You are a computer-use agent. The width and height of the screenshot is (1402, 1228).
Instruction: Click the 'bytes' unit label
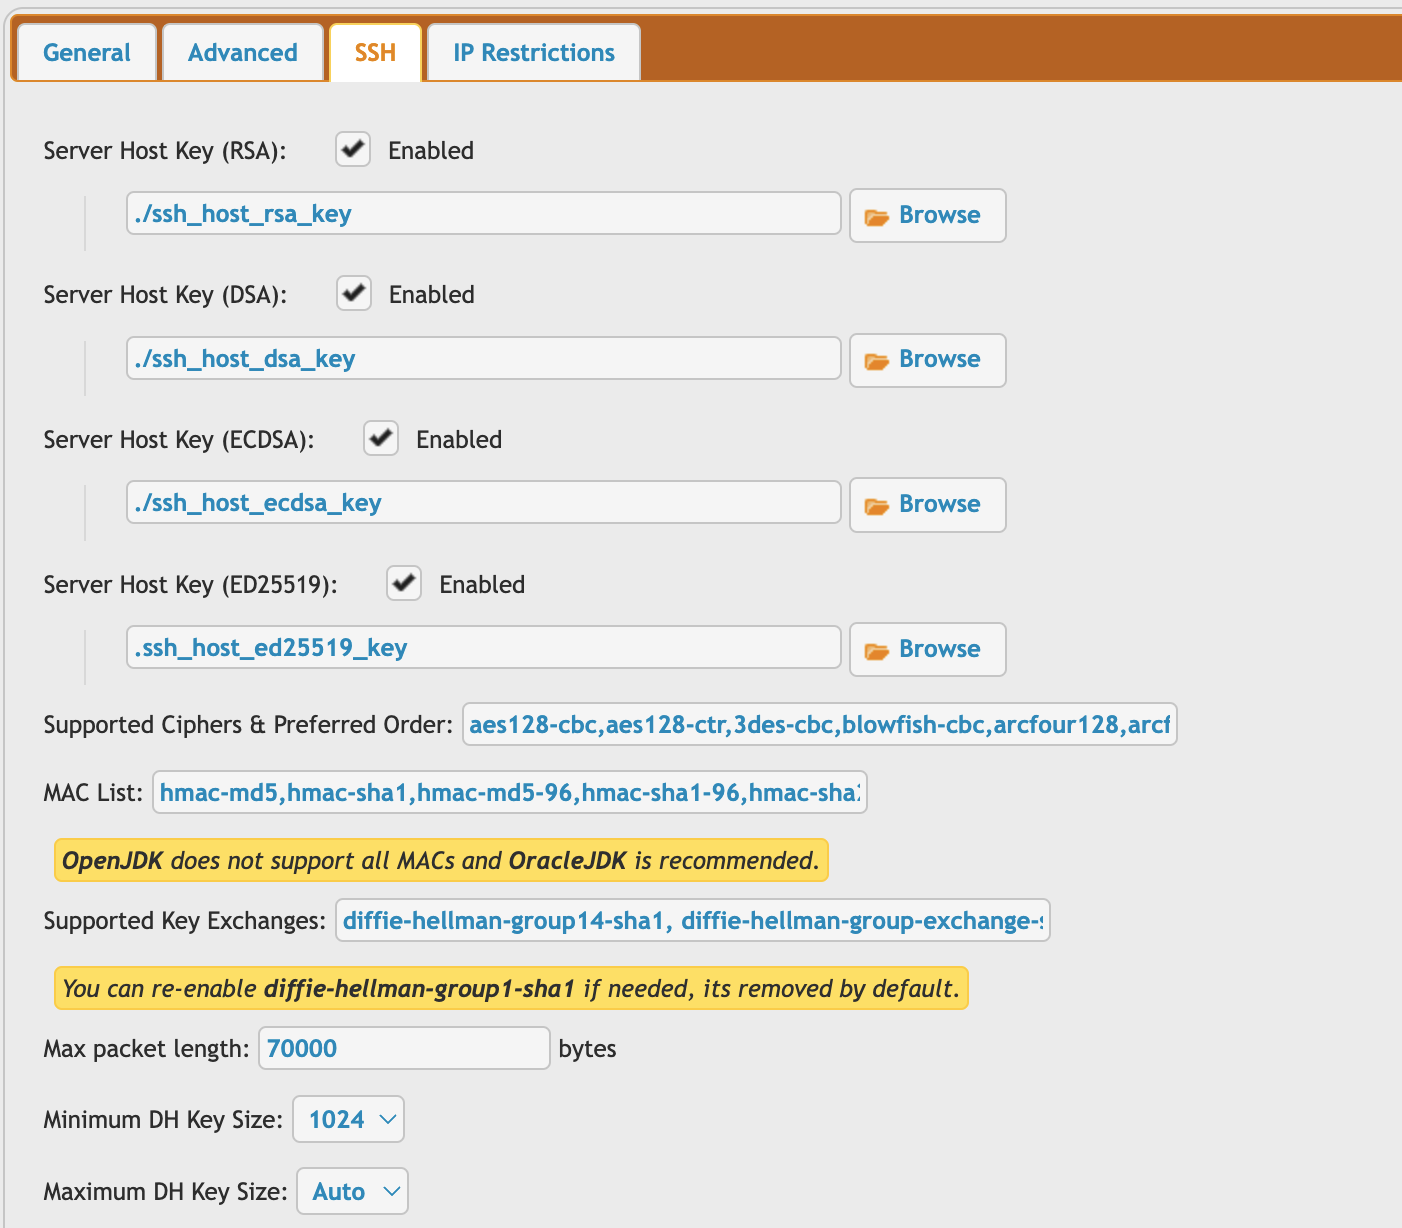(x=587, y=1049)
